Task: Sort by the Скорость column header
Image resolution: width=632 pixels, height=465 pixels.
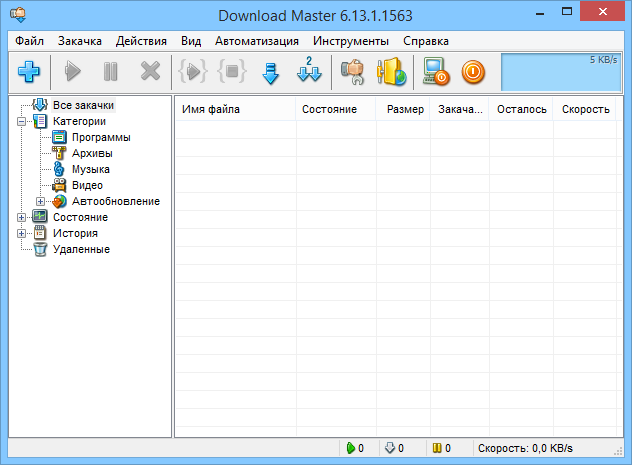Action: tap(585, 109)
